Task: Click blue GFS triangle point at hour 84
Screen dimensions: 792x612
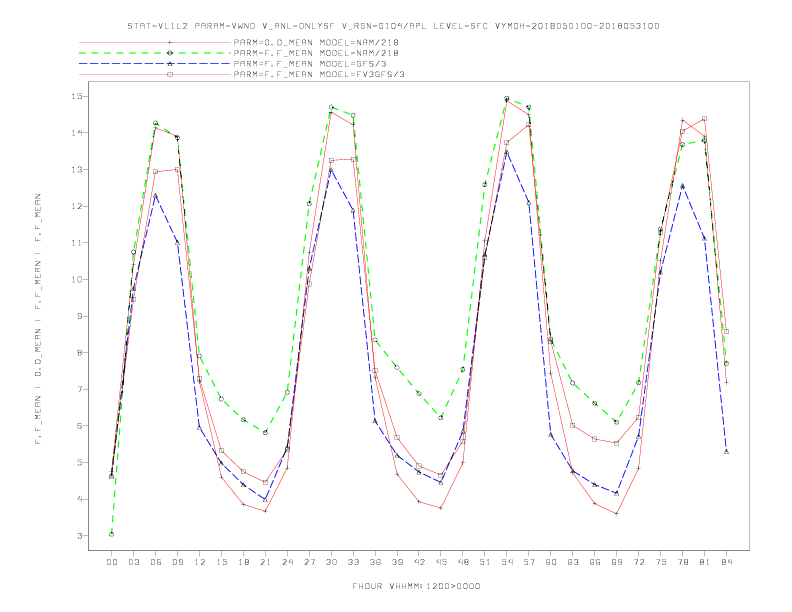Action: pyautogui.click(x=726, y=451)
